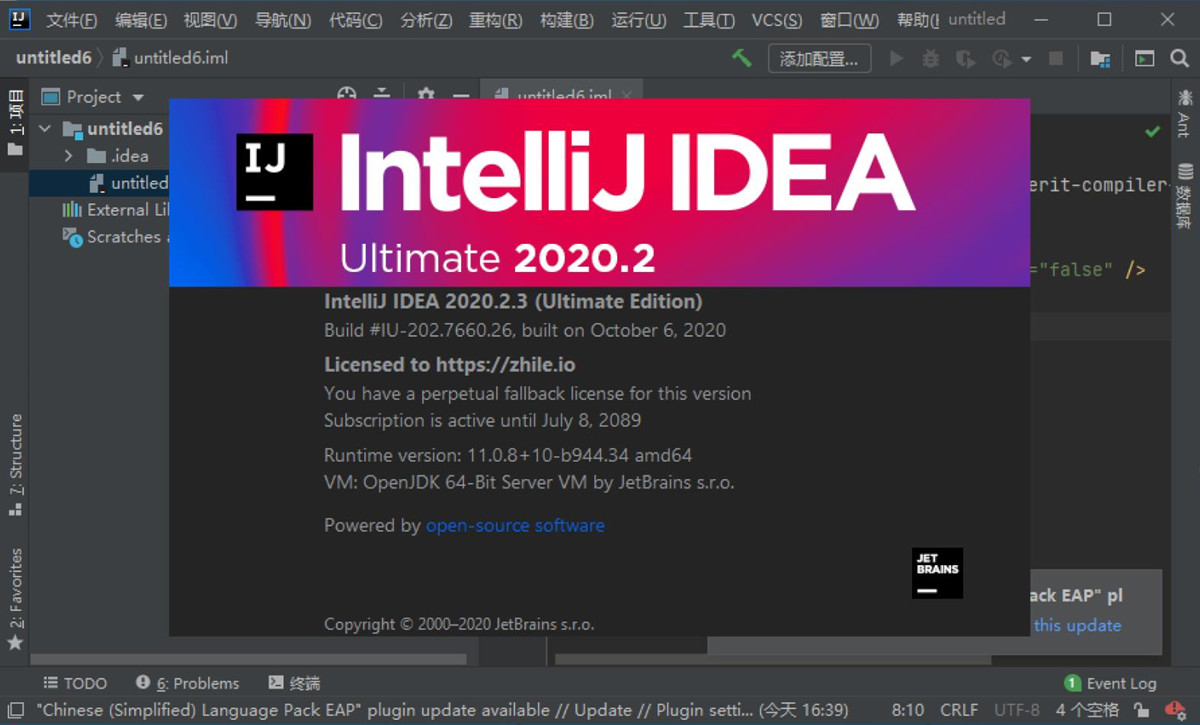Click the 8:10 line:column indicator
Screen dimensions: 1200x725
point(908,710)
